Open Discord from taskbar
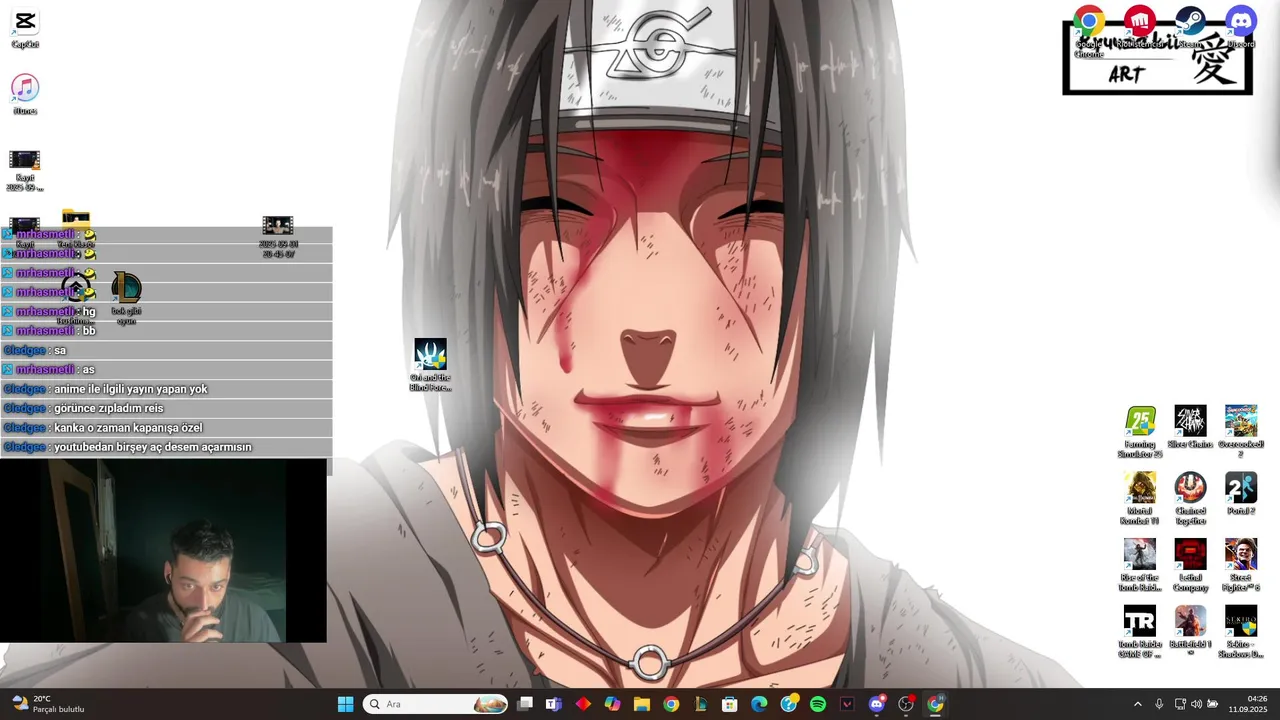Screen dimensions: 1280x720 click(x=877, y=704)
